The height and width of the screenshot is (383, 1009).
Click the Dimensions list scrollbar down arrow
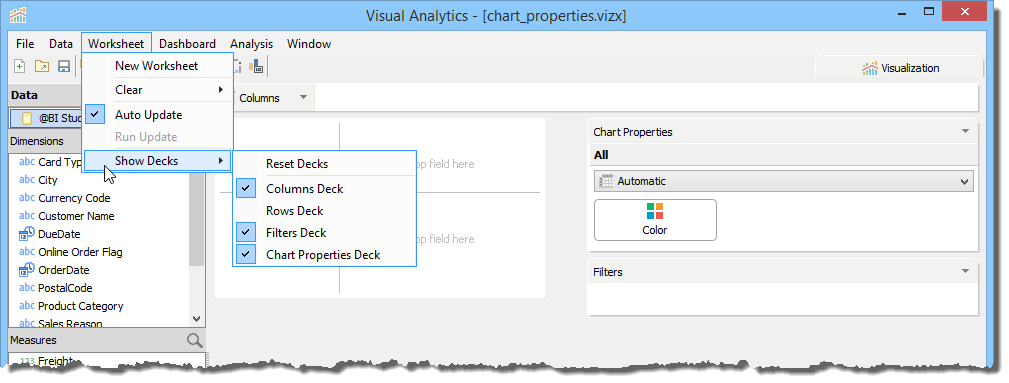pos(197,319)
